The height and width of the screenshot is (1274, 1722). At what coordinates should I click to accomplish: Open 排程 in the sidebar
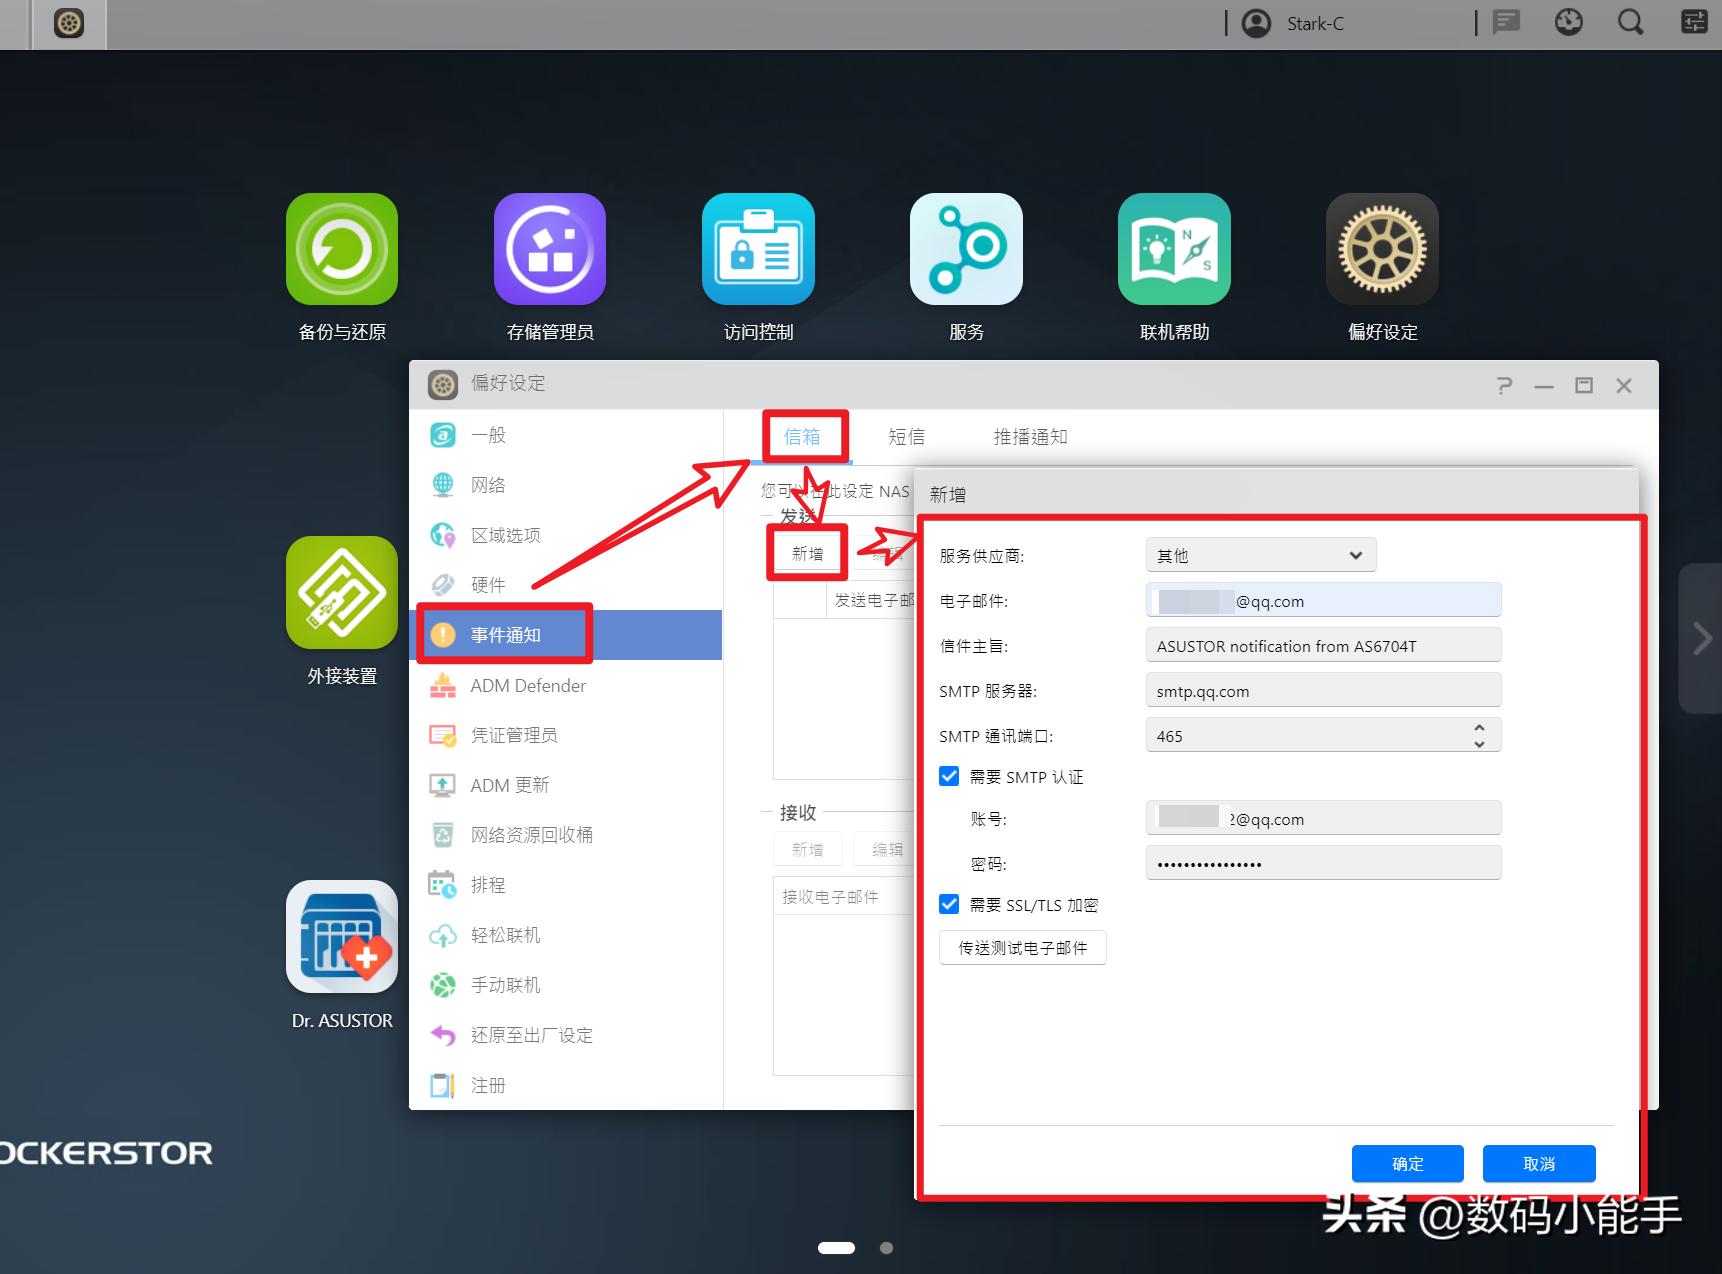point(566,885)
